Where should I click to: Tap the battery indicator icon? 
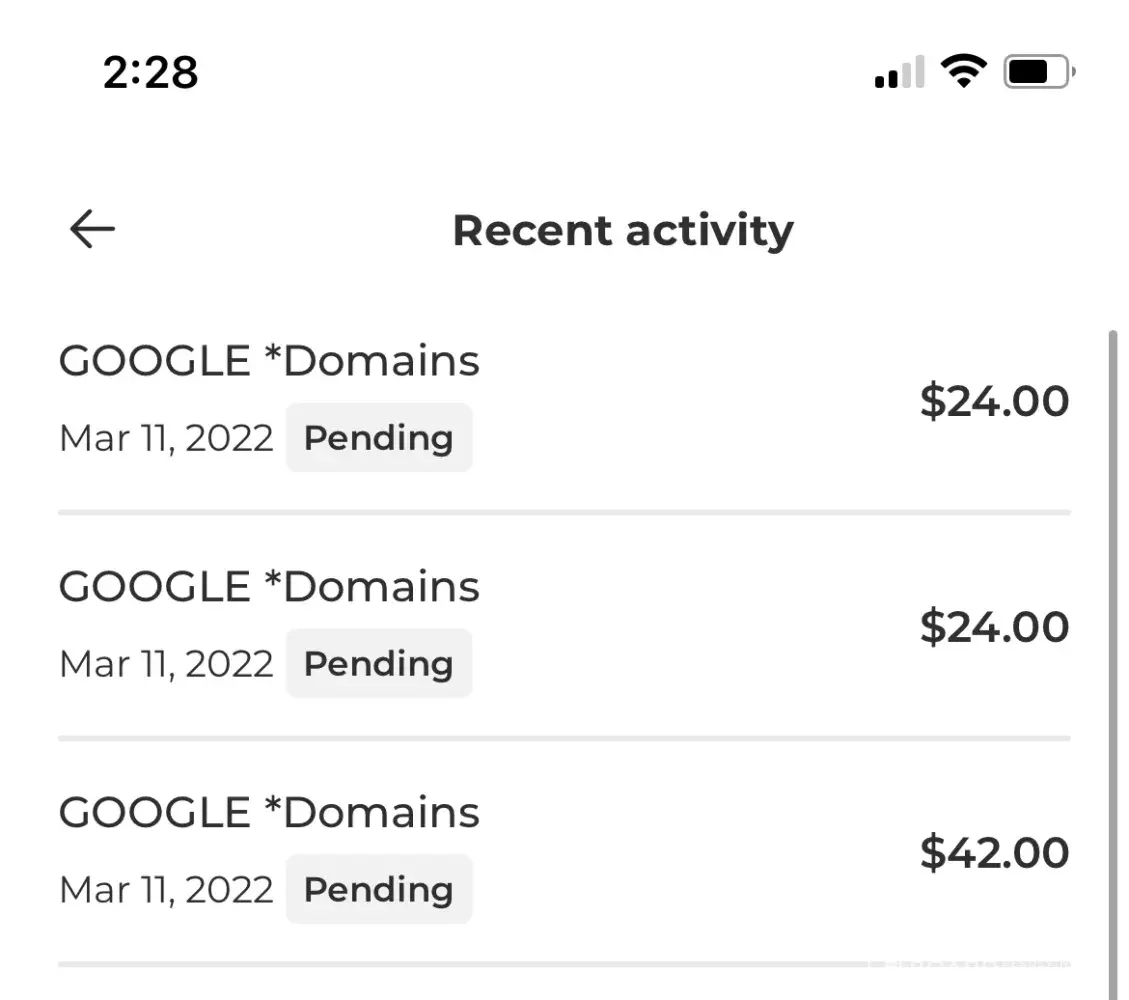point(1039,72)
